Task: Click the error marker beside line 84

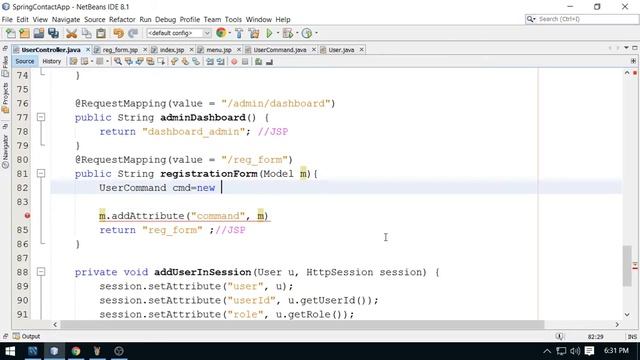Action: (x=27, y=216)
